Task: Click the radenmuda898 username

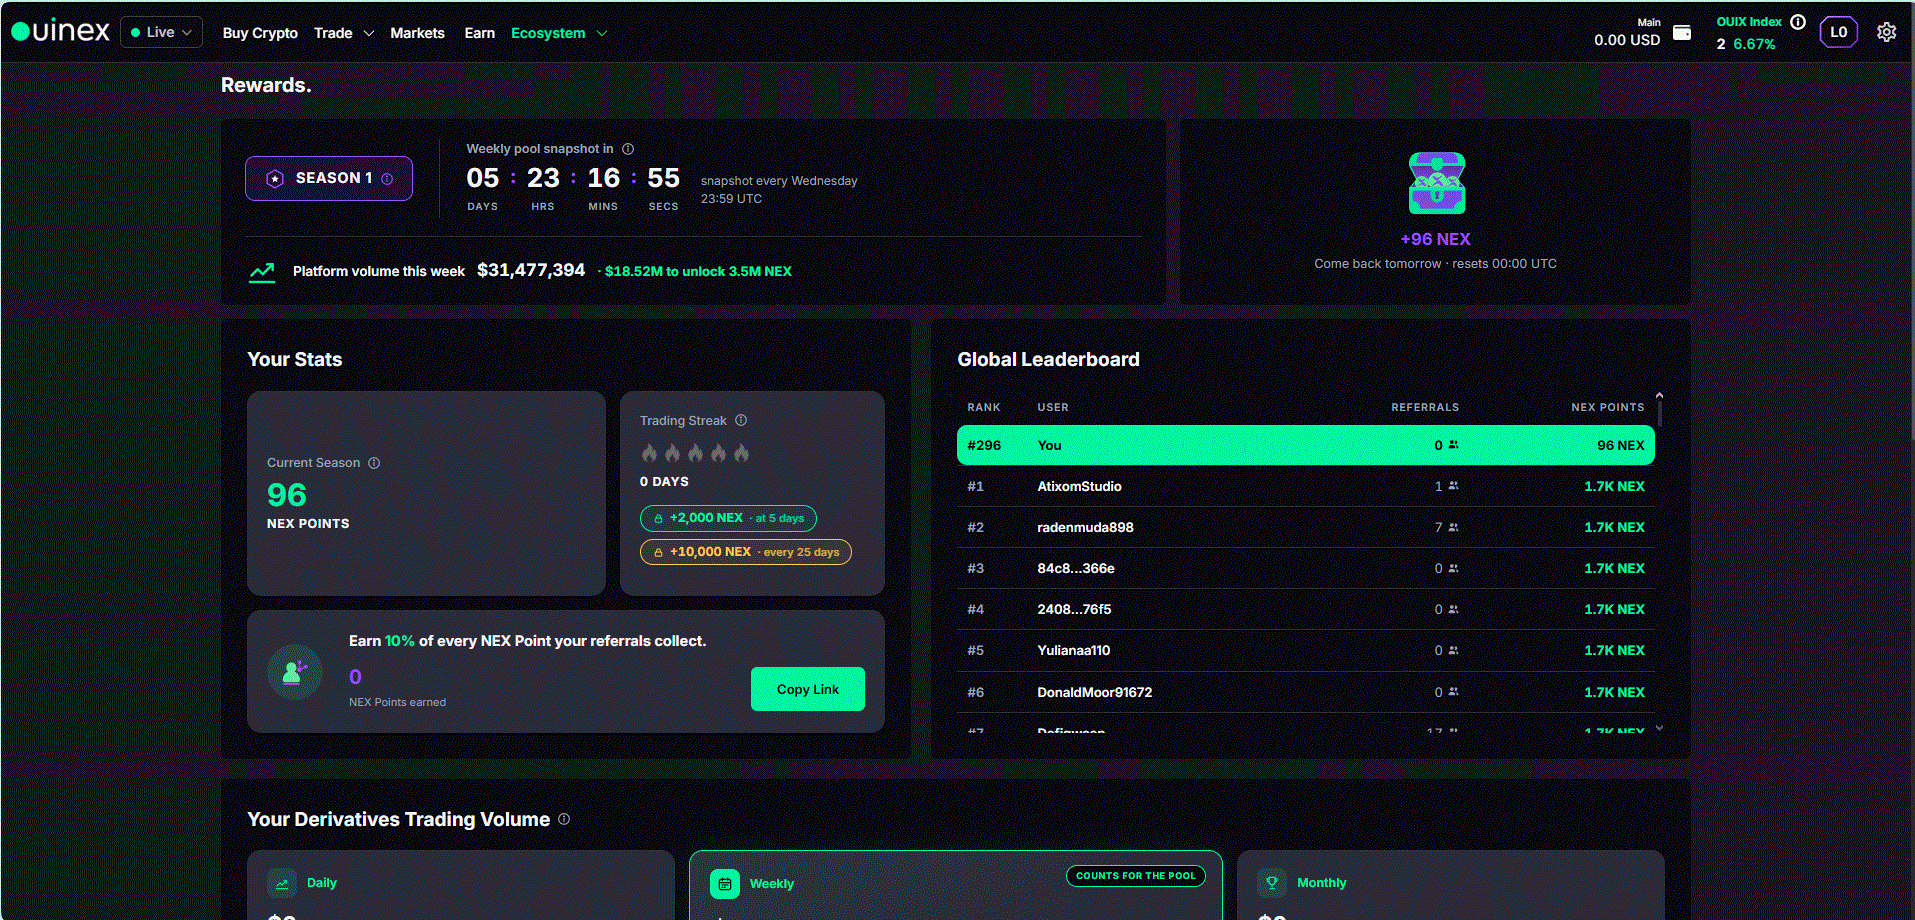Action: click(x=1085, y=527)
